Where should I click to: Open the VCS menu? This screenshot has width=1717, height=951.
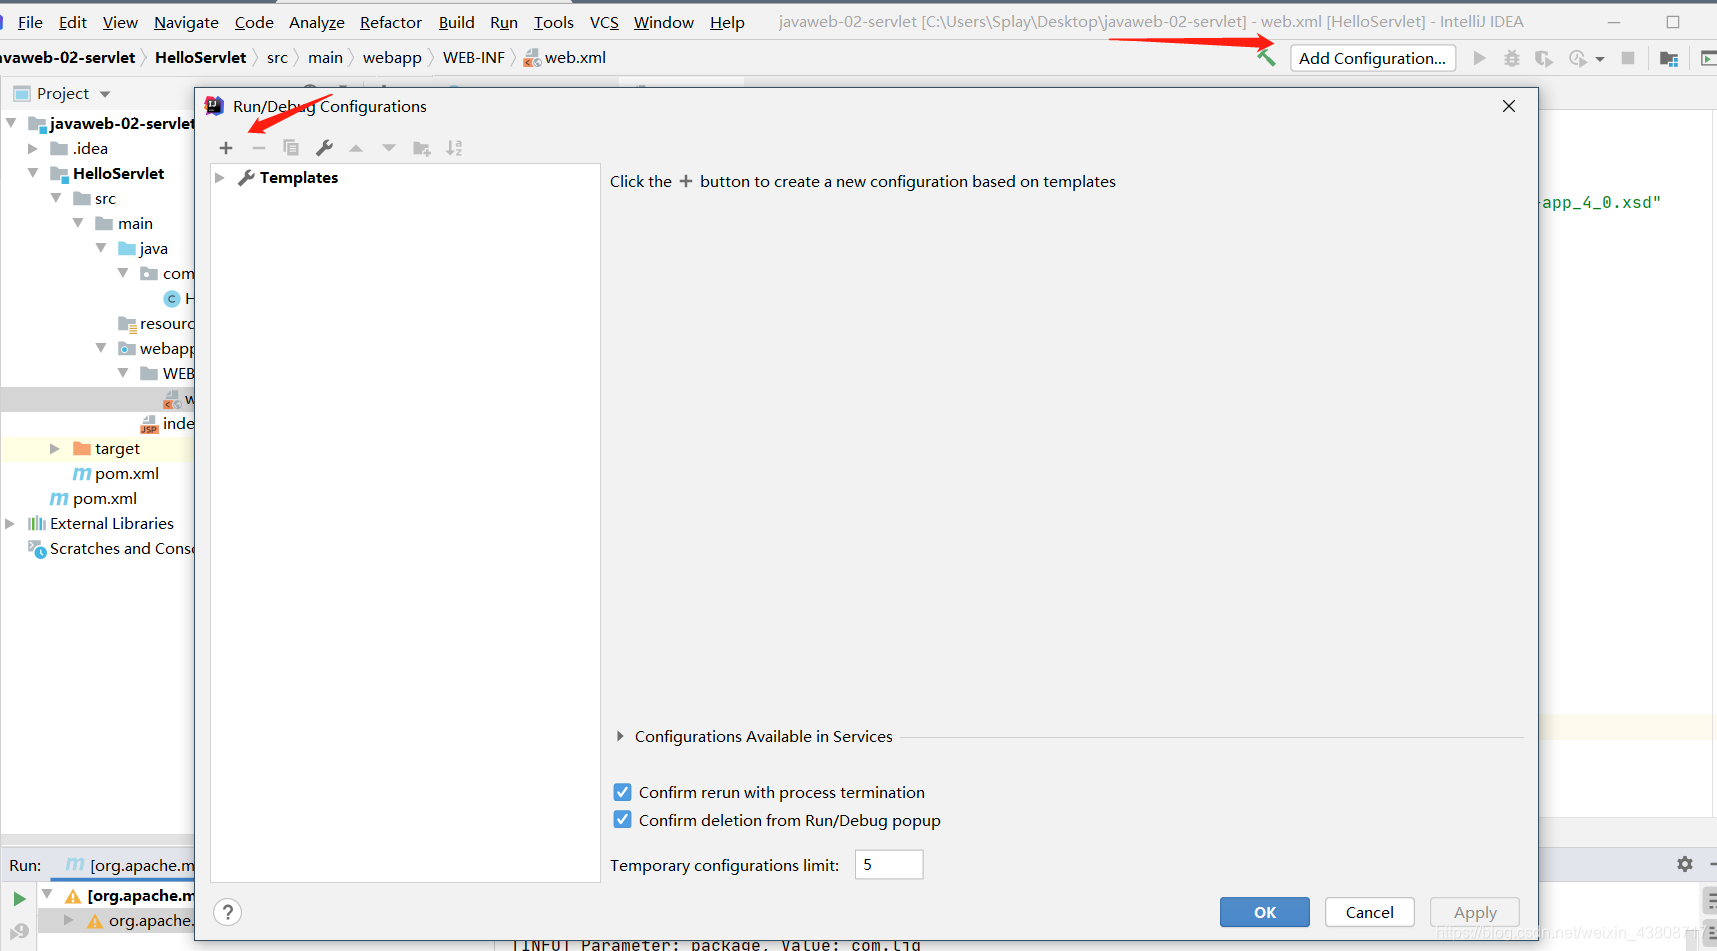pos(604,22)
